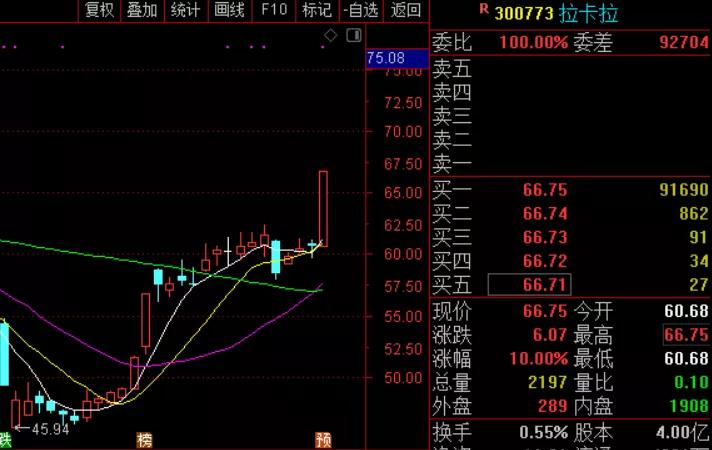Click 委差 value 92704
Screen dimensions: 712x450
[x=683, y=43]
